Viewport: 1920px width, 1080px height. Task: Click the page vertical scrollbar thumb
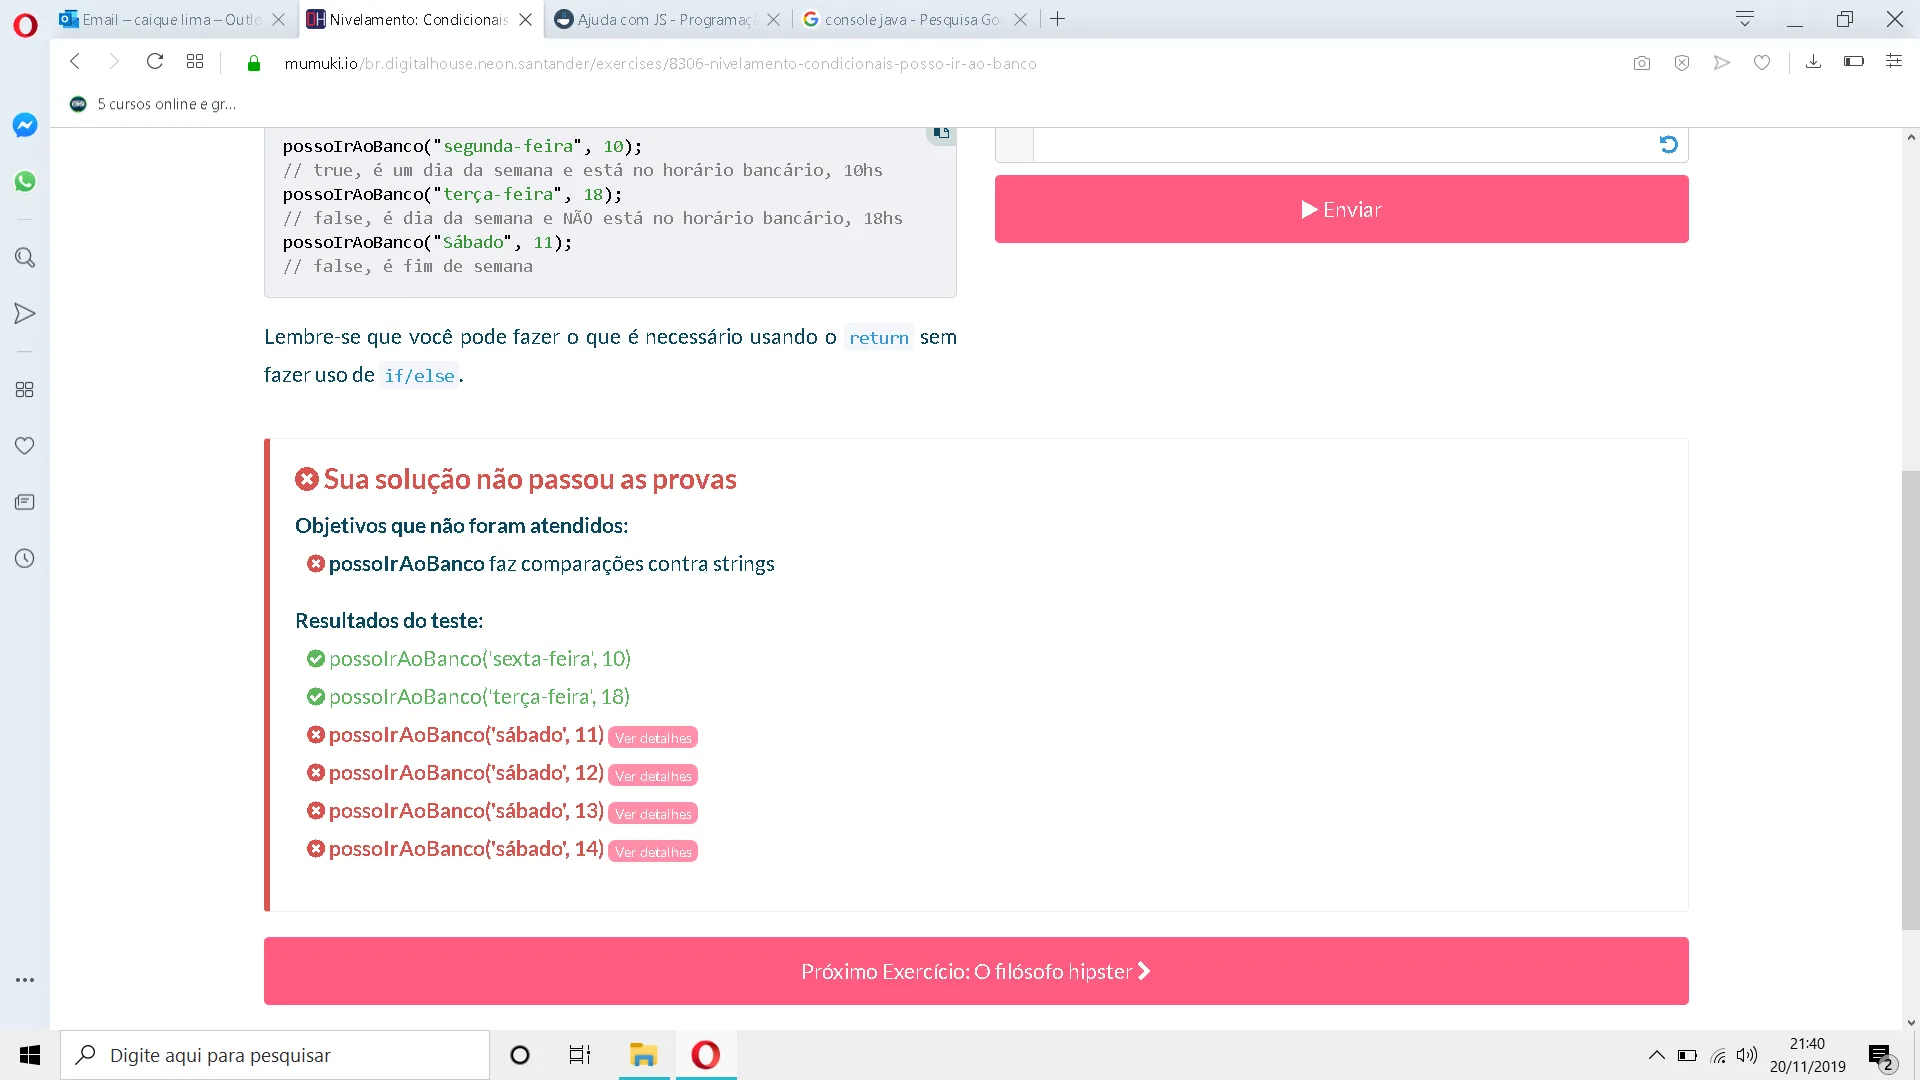click(1910, 700)
